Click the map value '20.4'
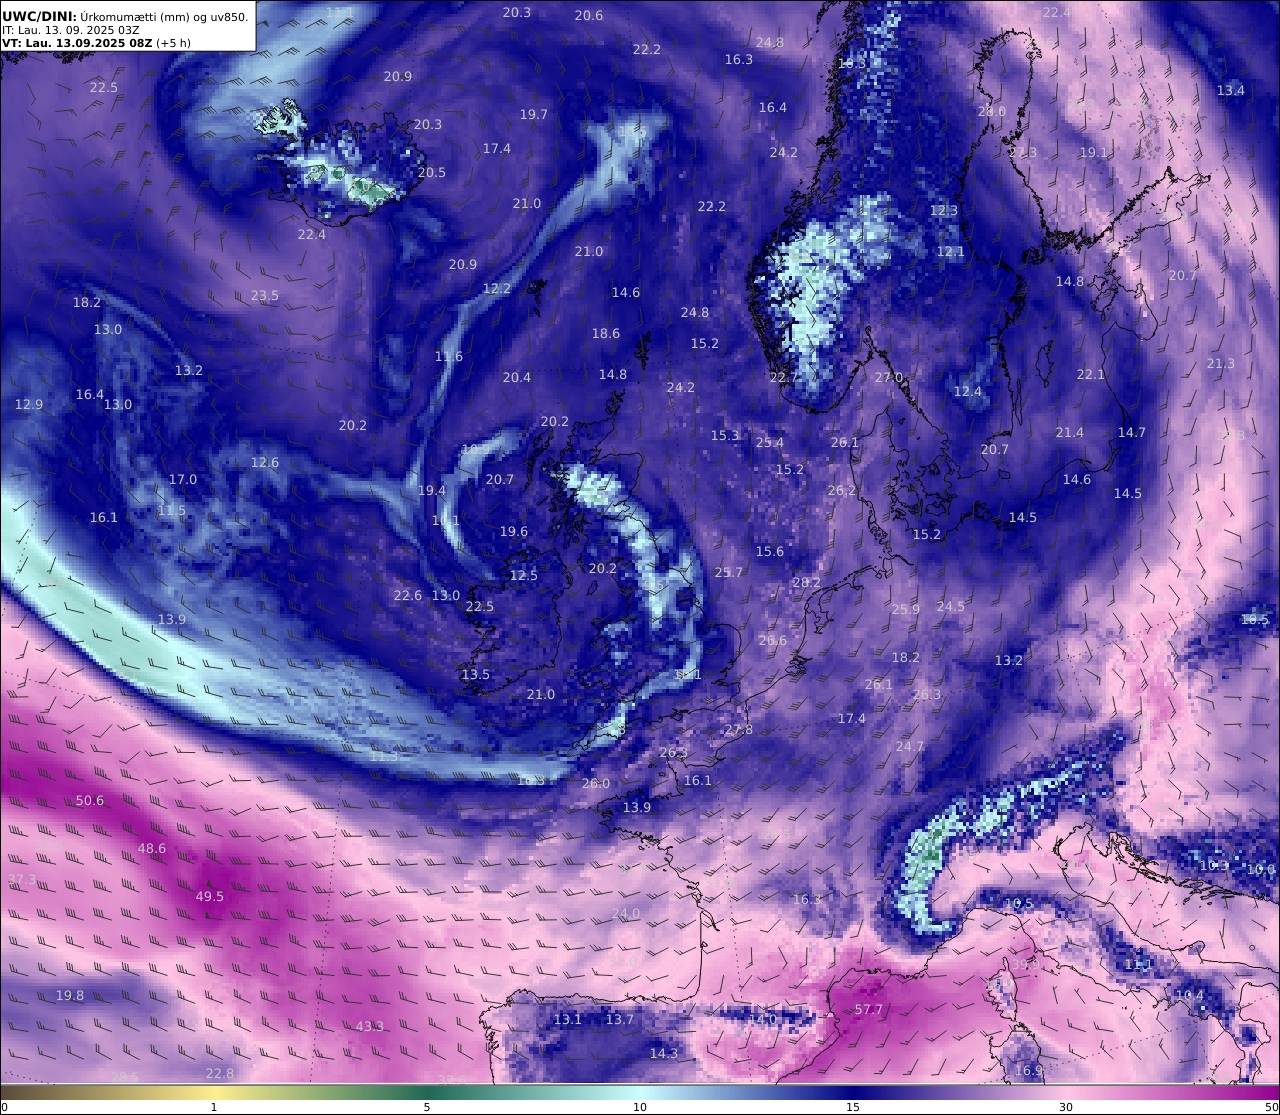The width and height of the screenshot is (1280, 1115). [x=517, y=378]
